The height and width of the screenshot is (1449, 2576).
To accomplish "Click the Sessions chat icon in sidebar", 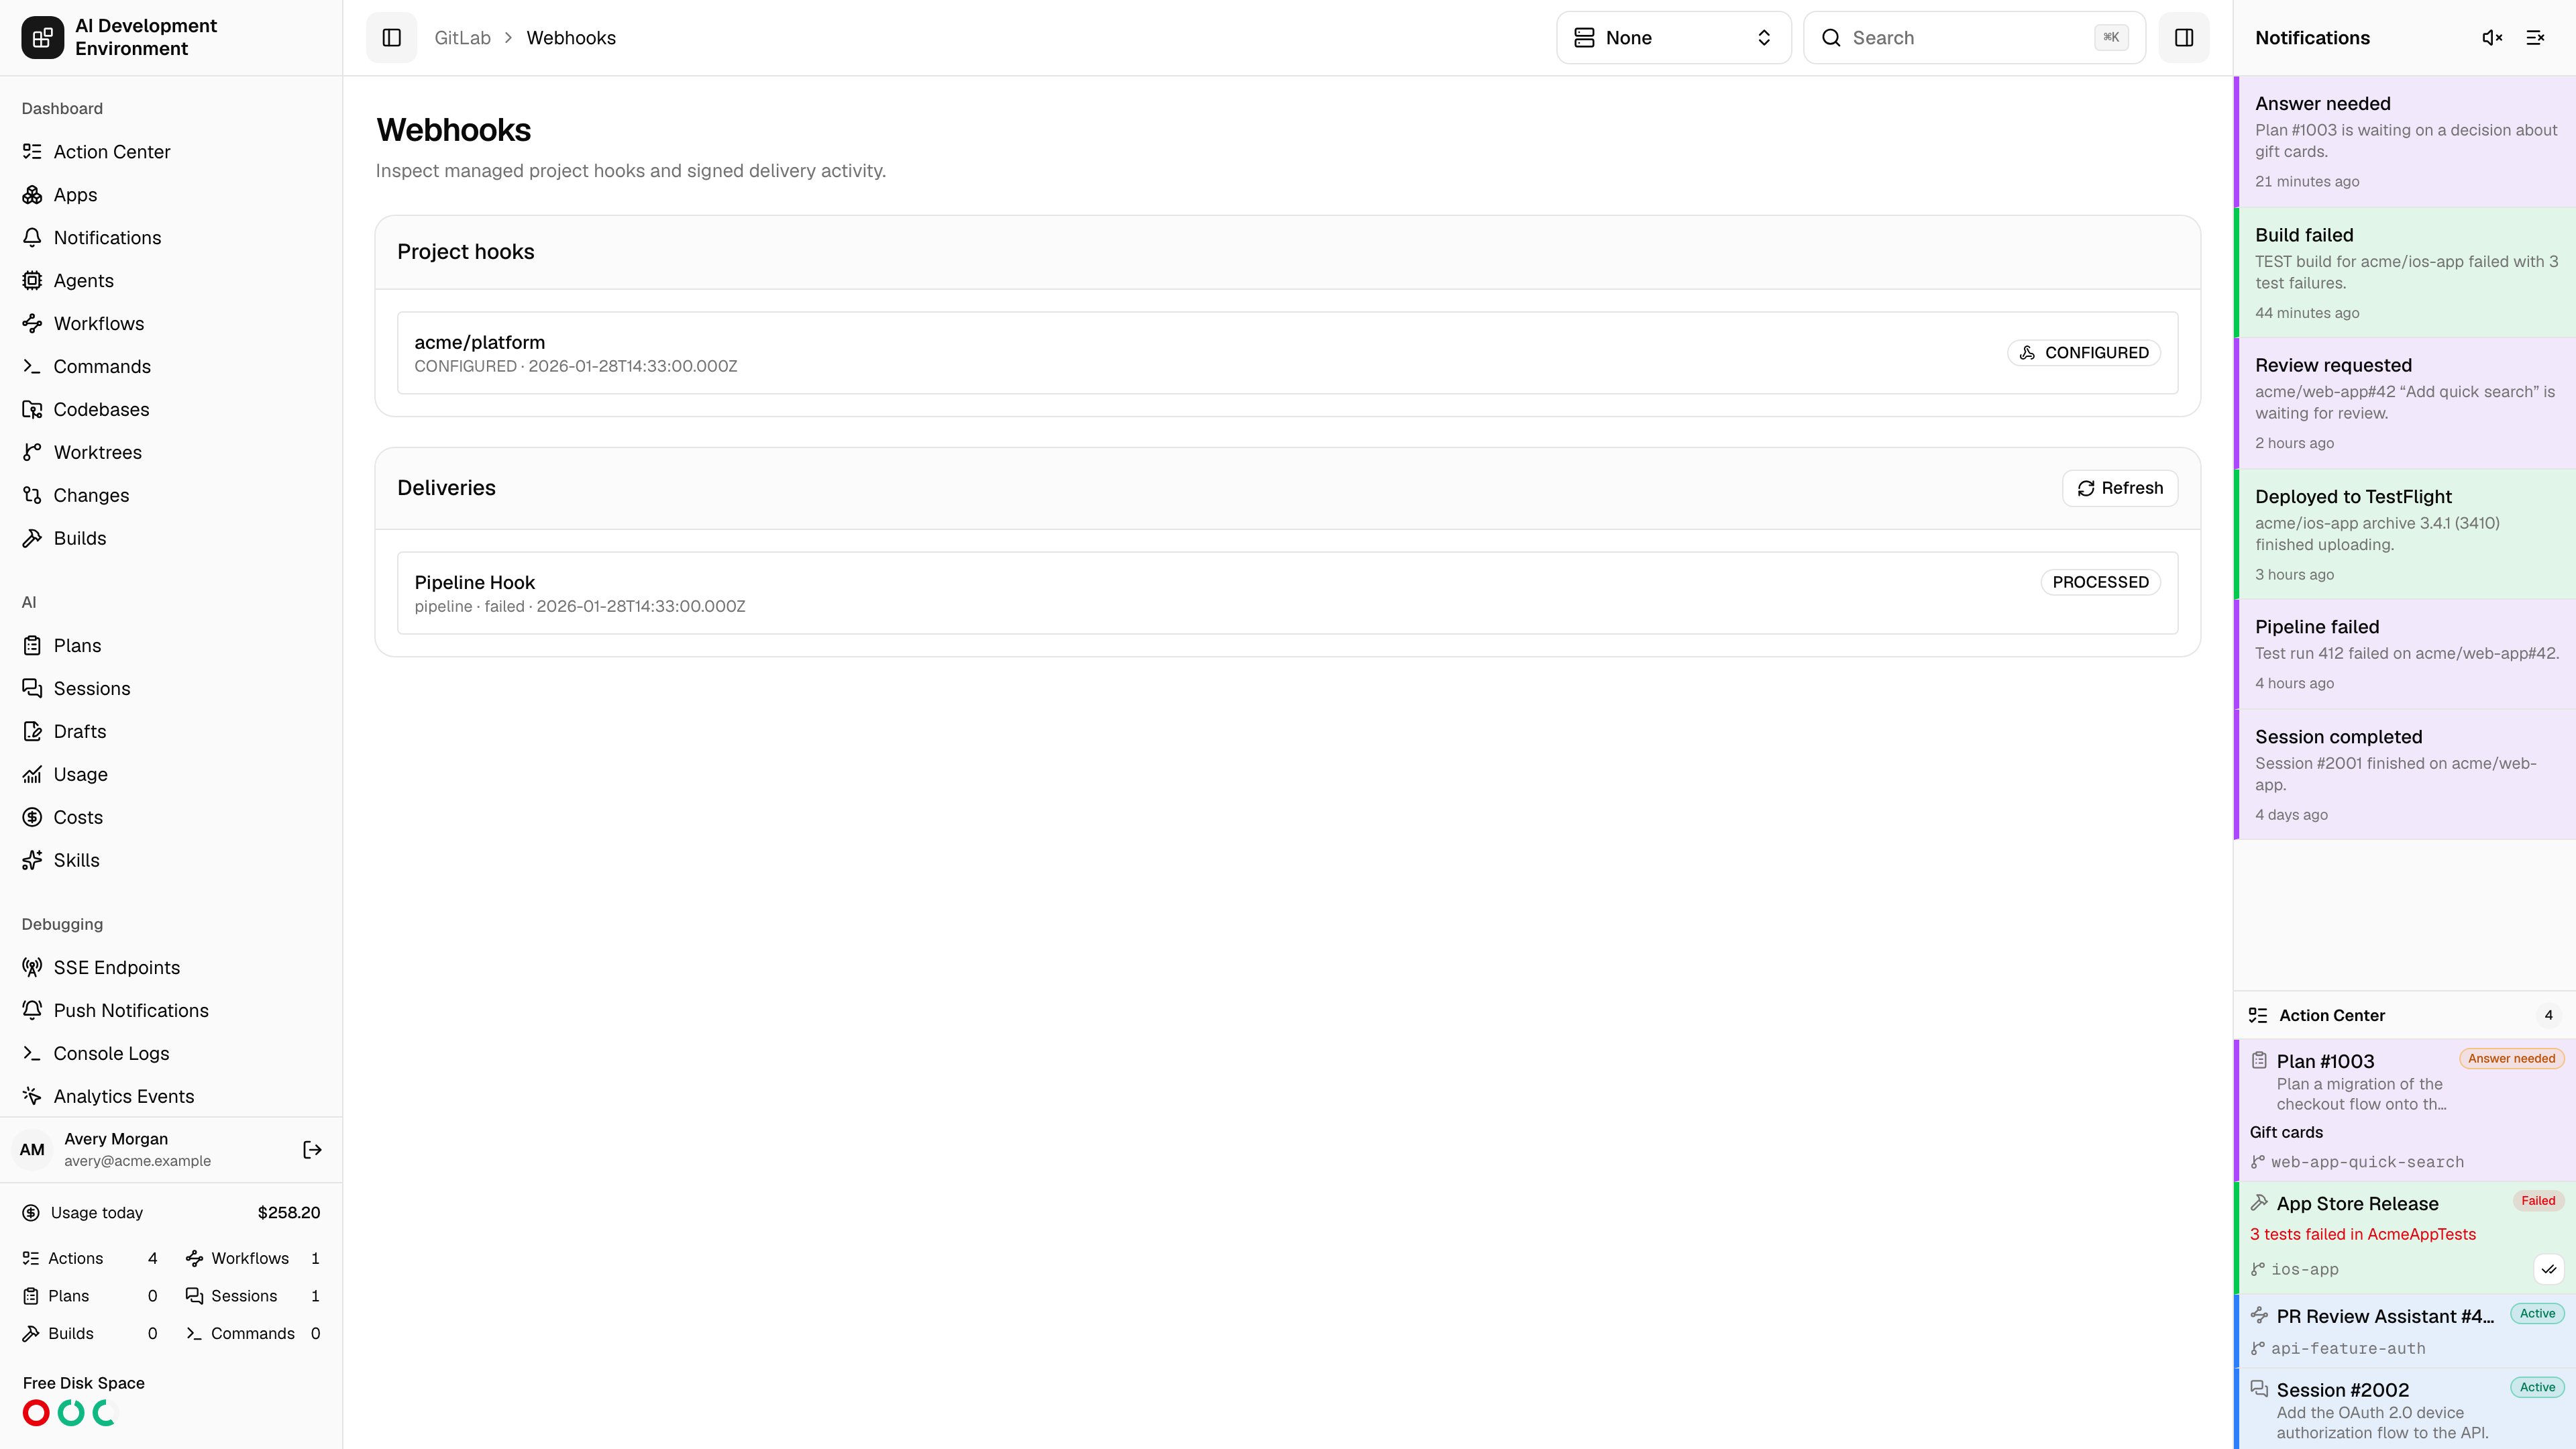I will click(x=32, y=689).
